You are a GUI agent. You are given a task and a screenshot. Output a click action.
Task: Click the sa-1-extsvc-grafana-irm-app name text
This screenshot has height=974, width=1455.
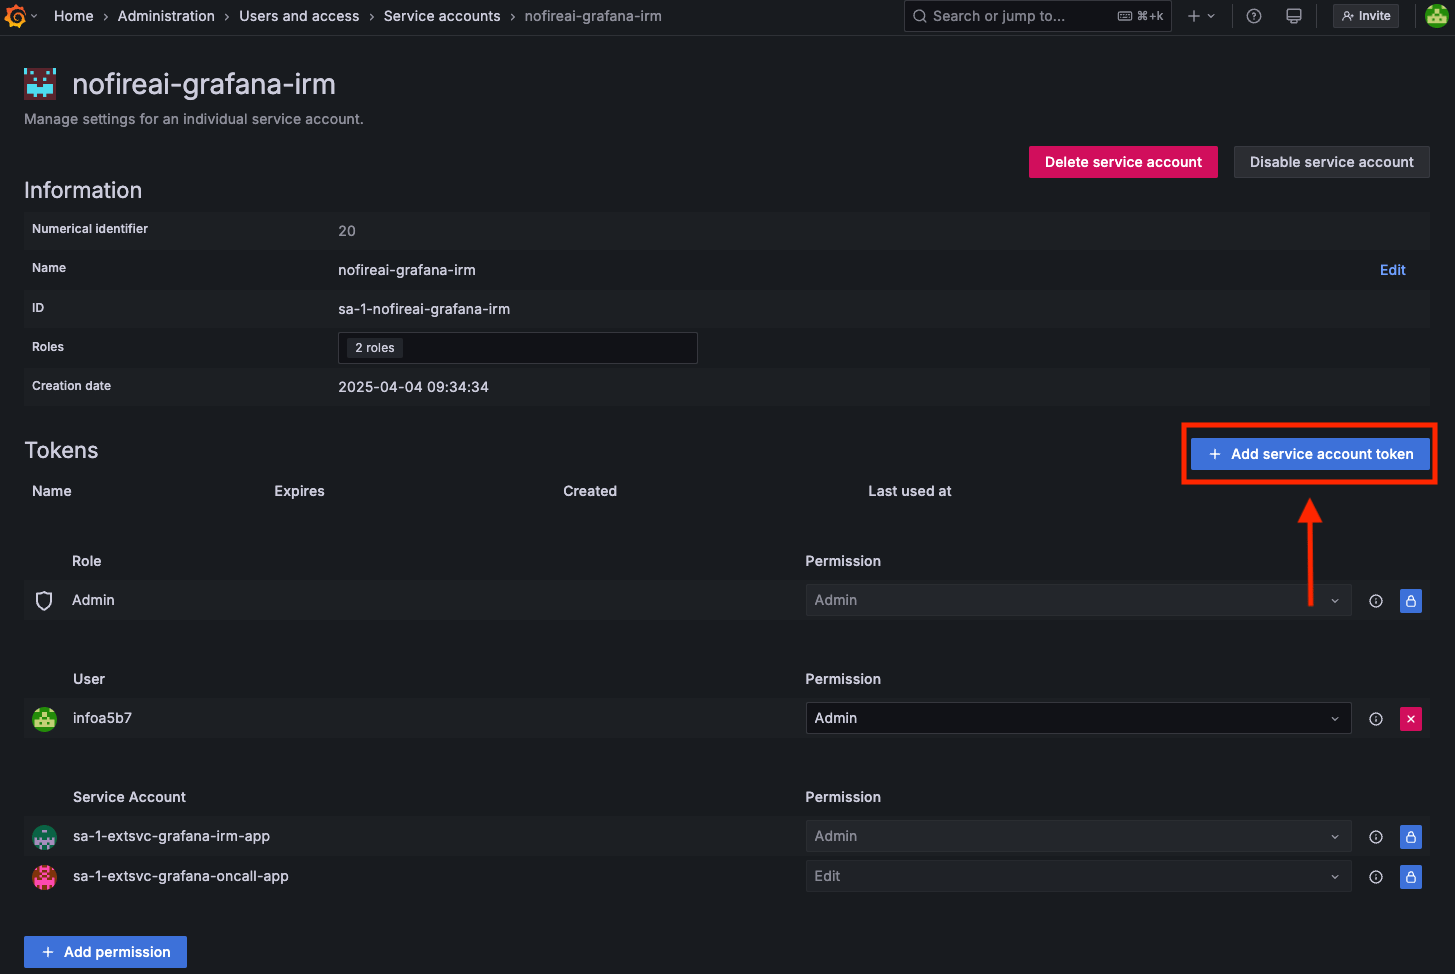[171, 836]
